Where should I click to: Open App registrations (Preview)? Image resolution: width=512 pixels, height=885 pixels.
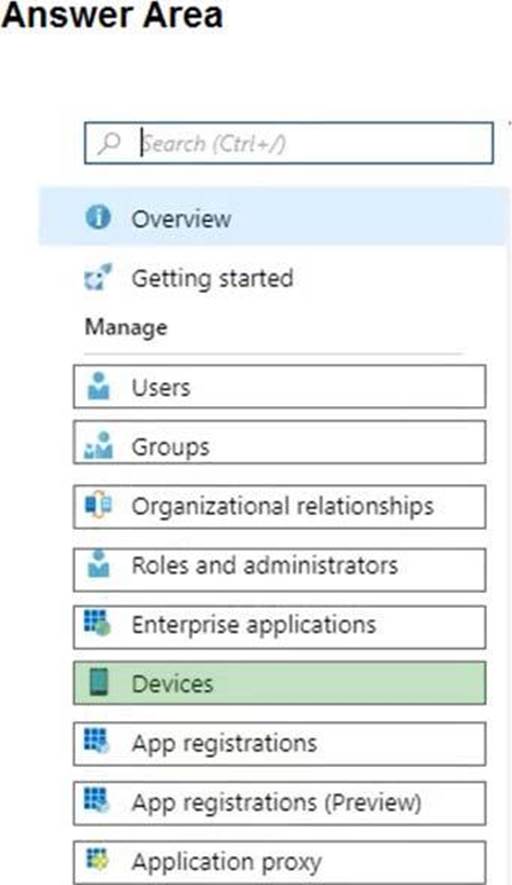(x=279, y=803)
